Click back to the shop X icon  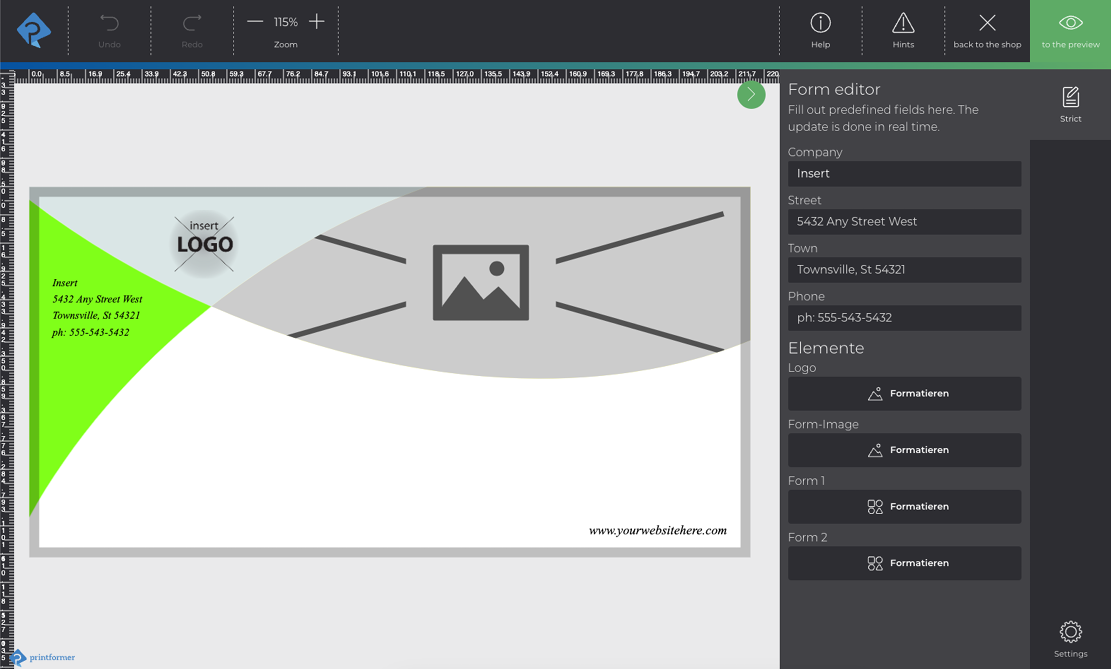(x=987, y=23)
